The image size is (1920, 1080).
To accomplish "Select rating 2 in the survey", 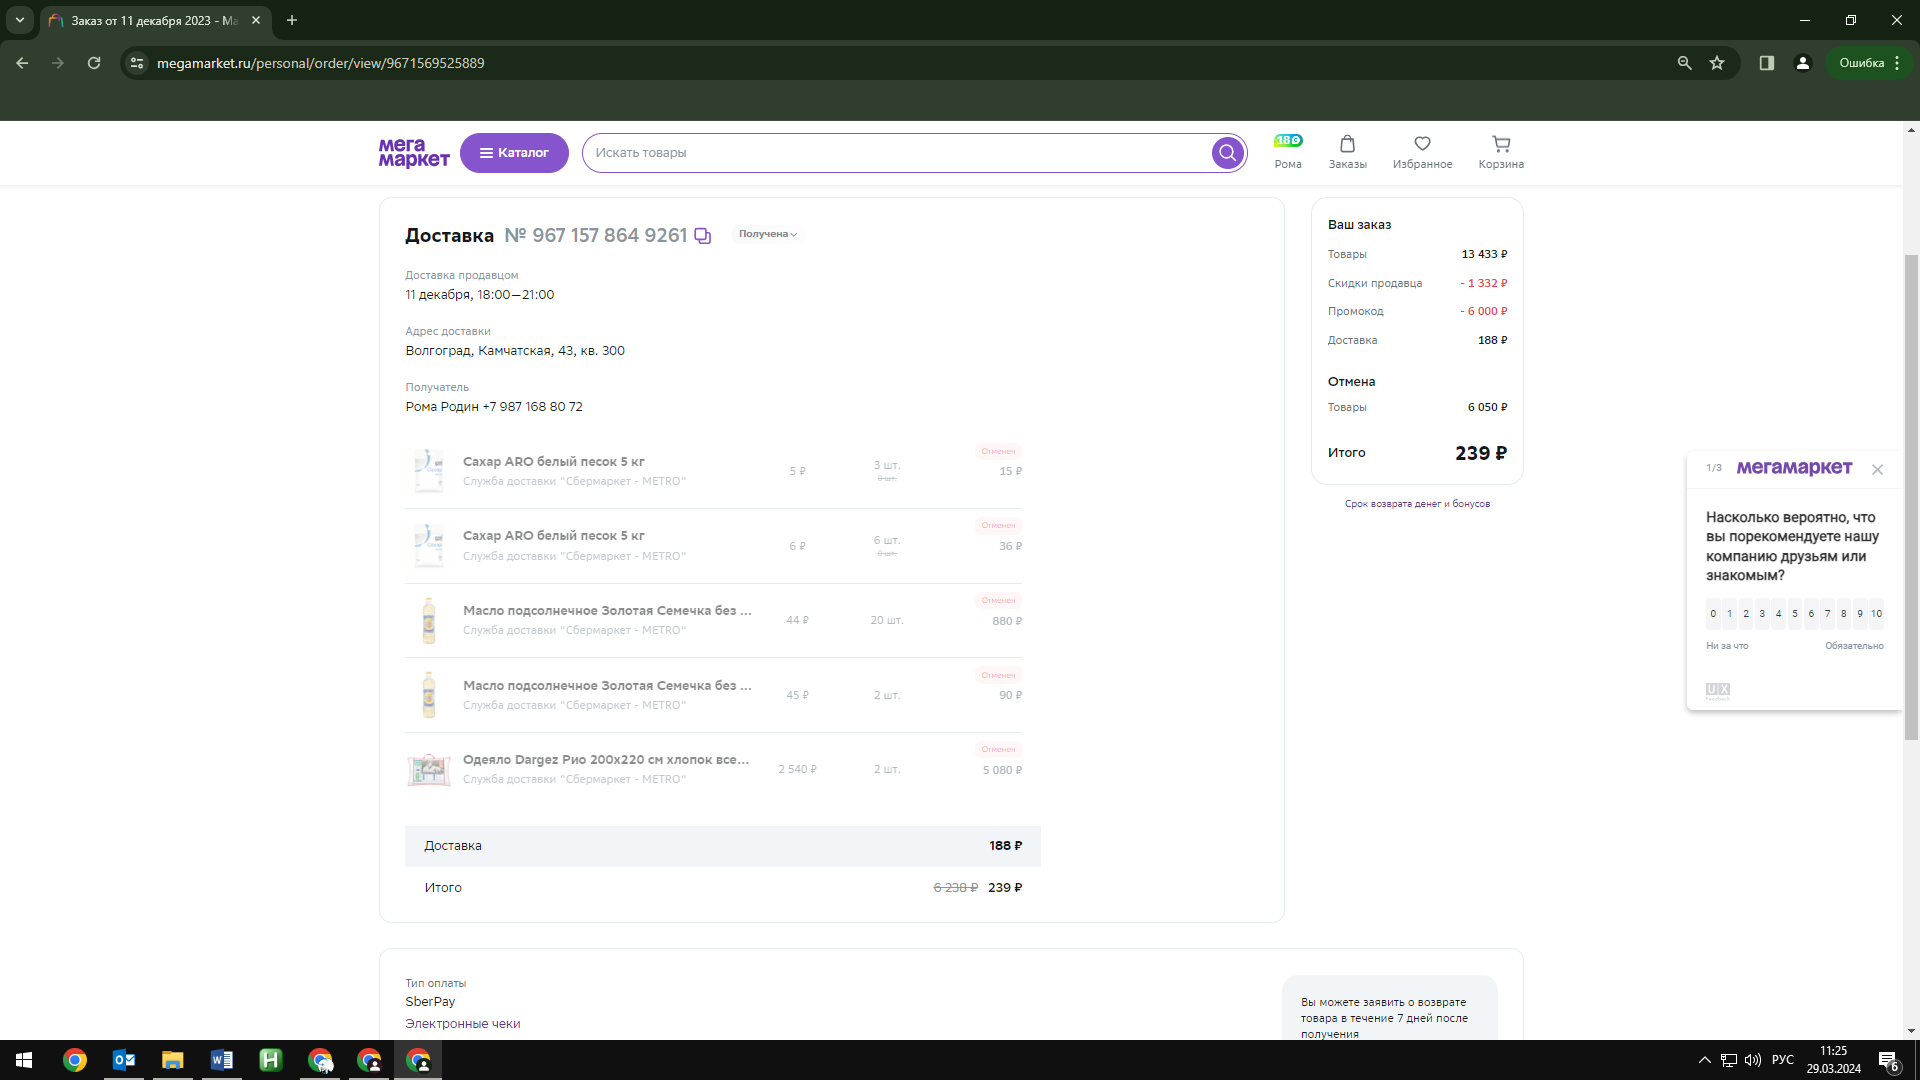I will 1746,614.
